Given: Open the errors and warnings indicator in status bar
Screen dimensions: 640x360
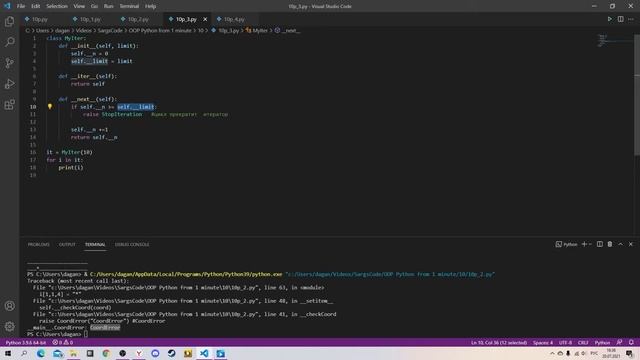Looking at the screenshot, I should (62, 342).
